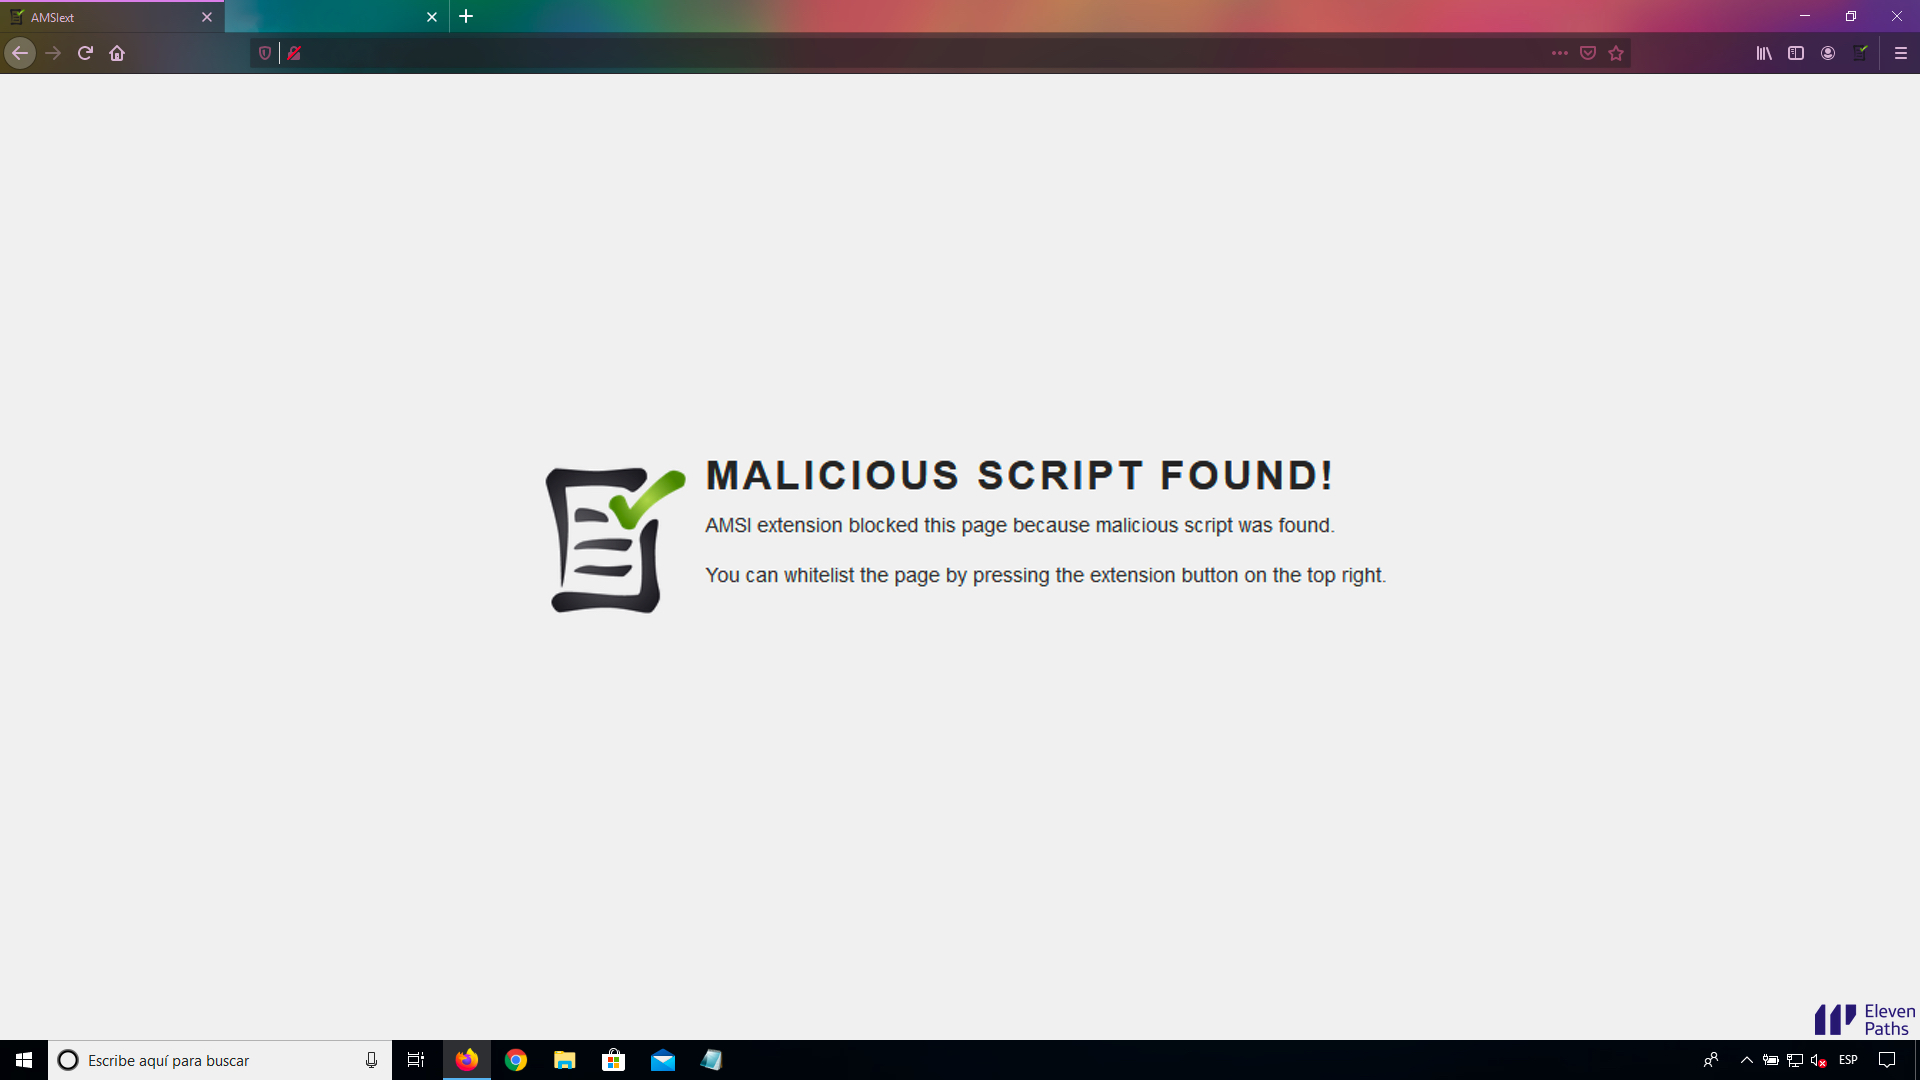Activate voice search microphone in taskbar
The width and height of the screenshot is (1920, 1080).
(371, 1060)
